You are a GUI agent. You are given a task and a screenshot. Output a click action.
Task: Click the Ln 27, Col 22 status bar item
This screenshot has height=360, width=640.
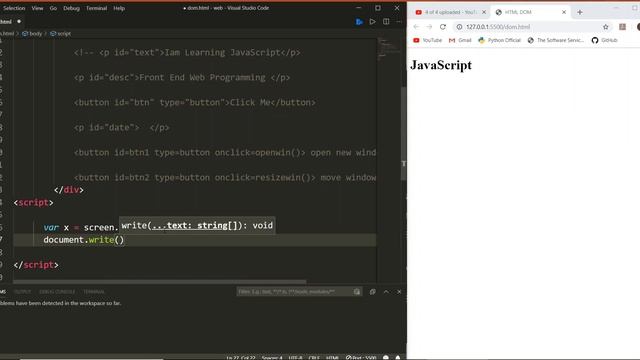(x=241, y=358)
